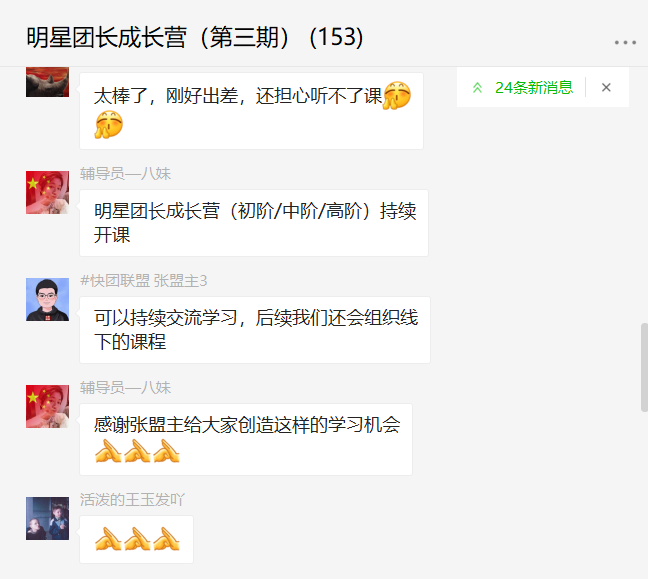Click sender name 活泼的王玉发吖
648x579 pixels.
click(132, 500)
